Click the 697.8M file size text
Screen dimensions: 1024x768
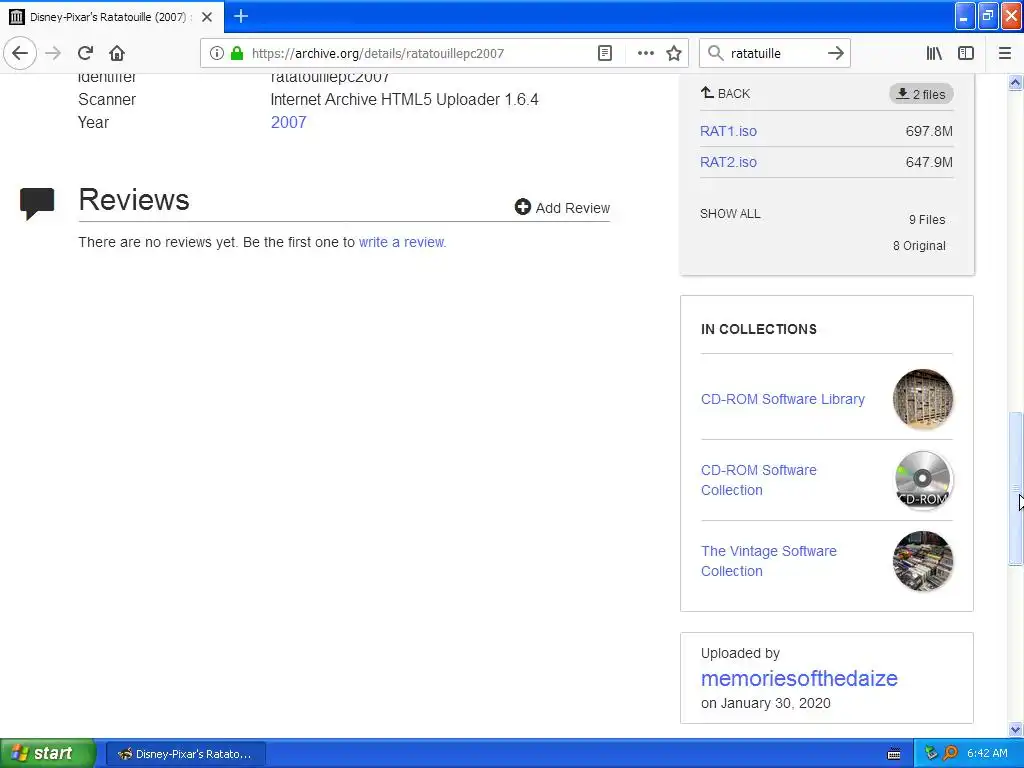click(929, 131)
